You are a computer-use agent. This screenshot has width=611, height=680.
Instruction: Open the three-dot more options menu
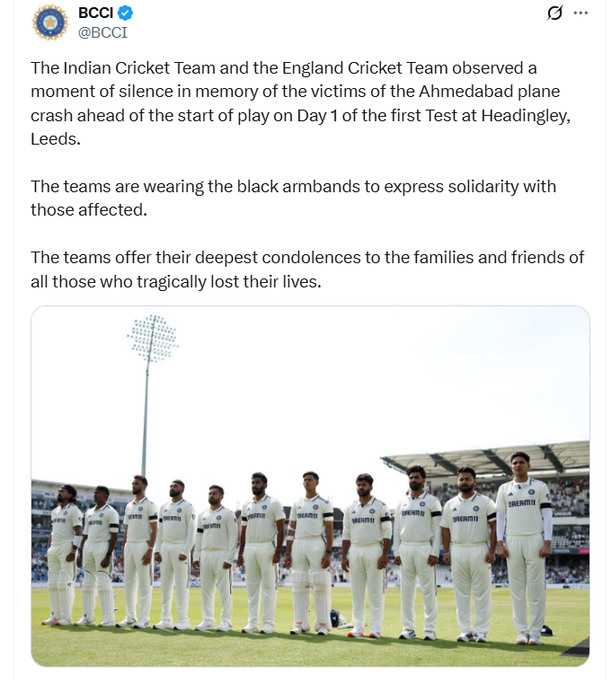[x=583, y=13]
